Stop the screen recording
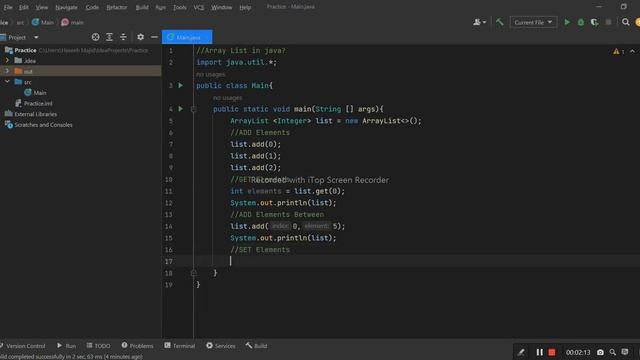This screenshot has height=360, width=640. (552, 352)
